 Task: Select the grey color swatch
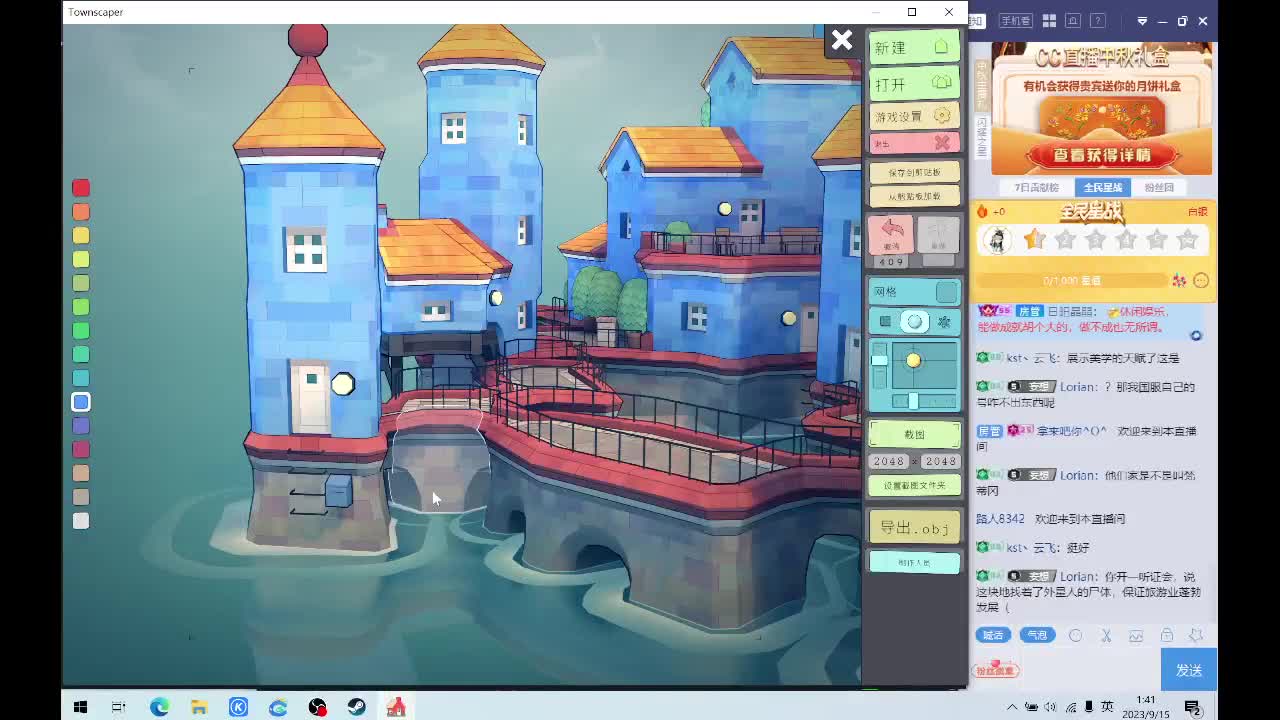81,497
